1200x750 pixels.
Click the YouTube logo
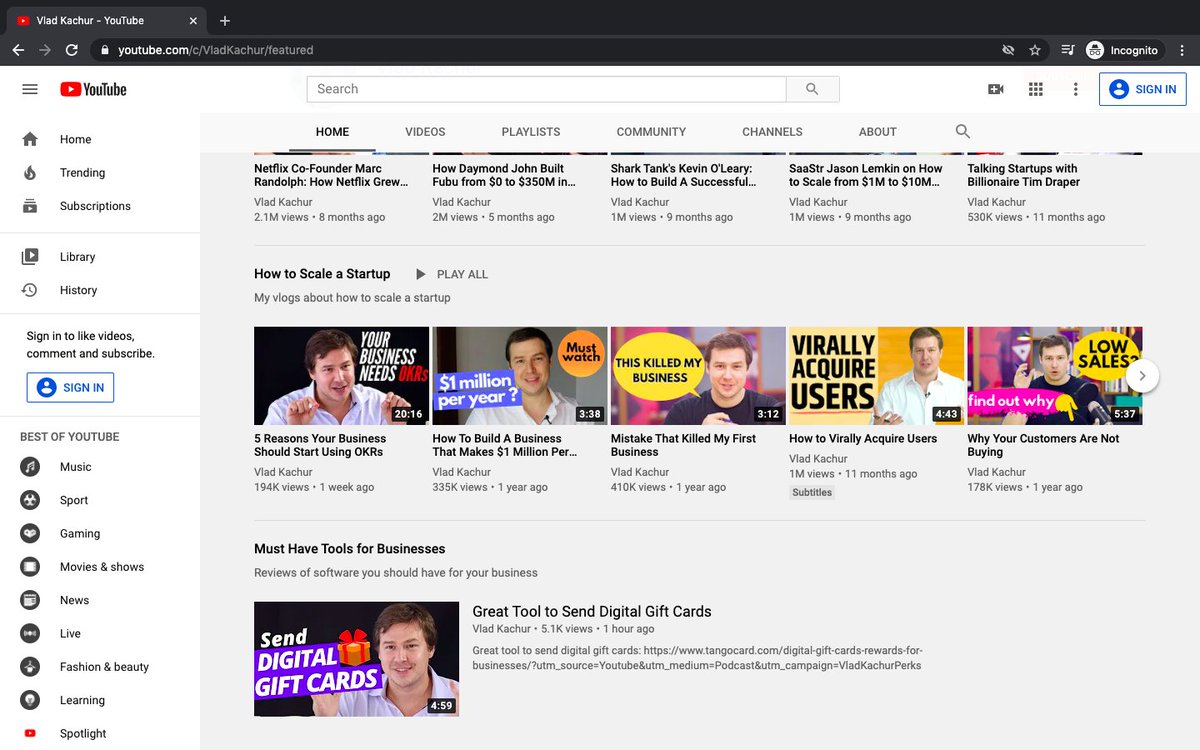pos(93,89)
